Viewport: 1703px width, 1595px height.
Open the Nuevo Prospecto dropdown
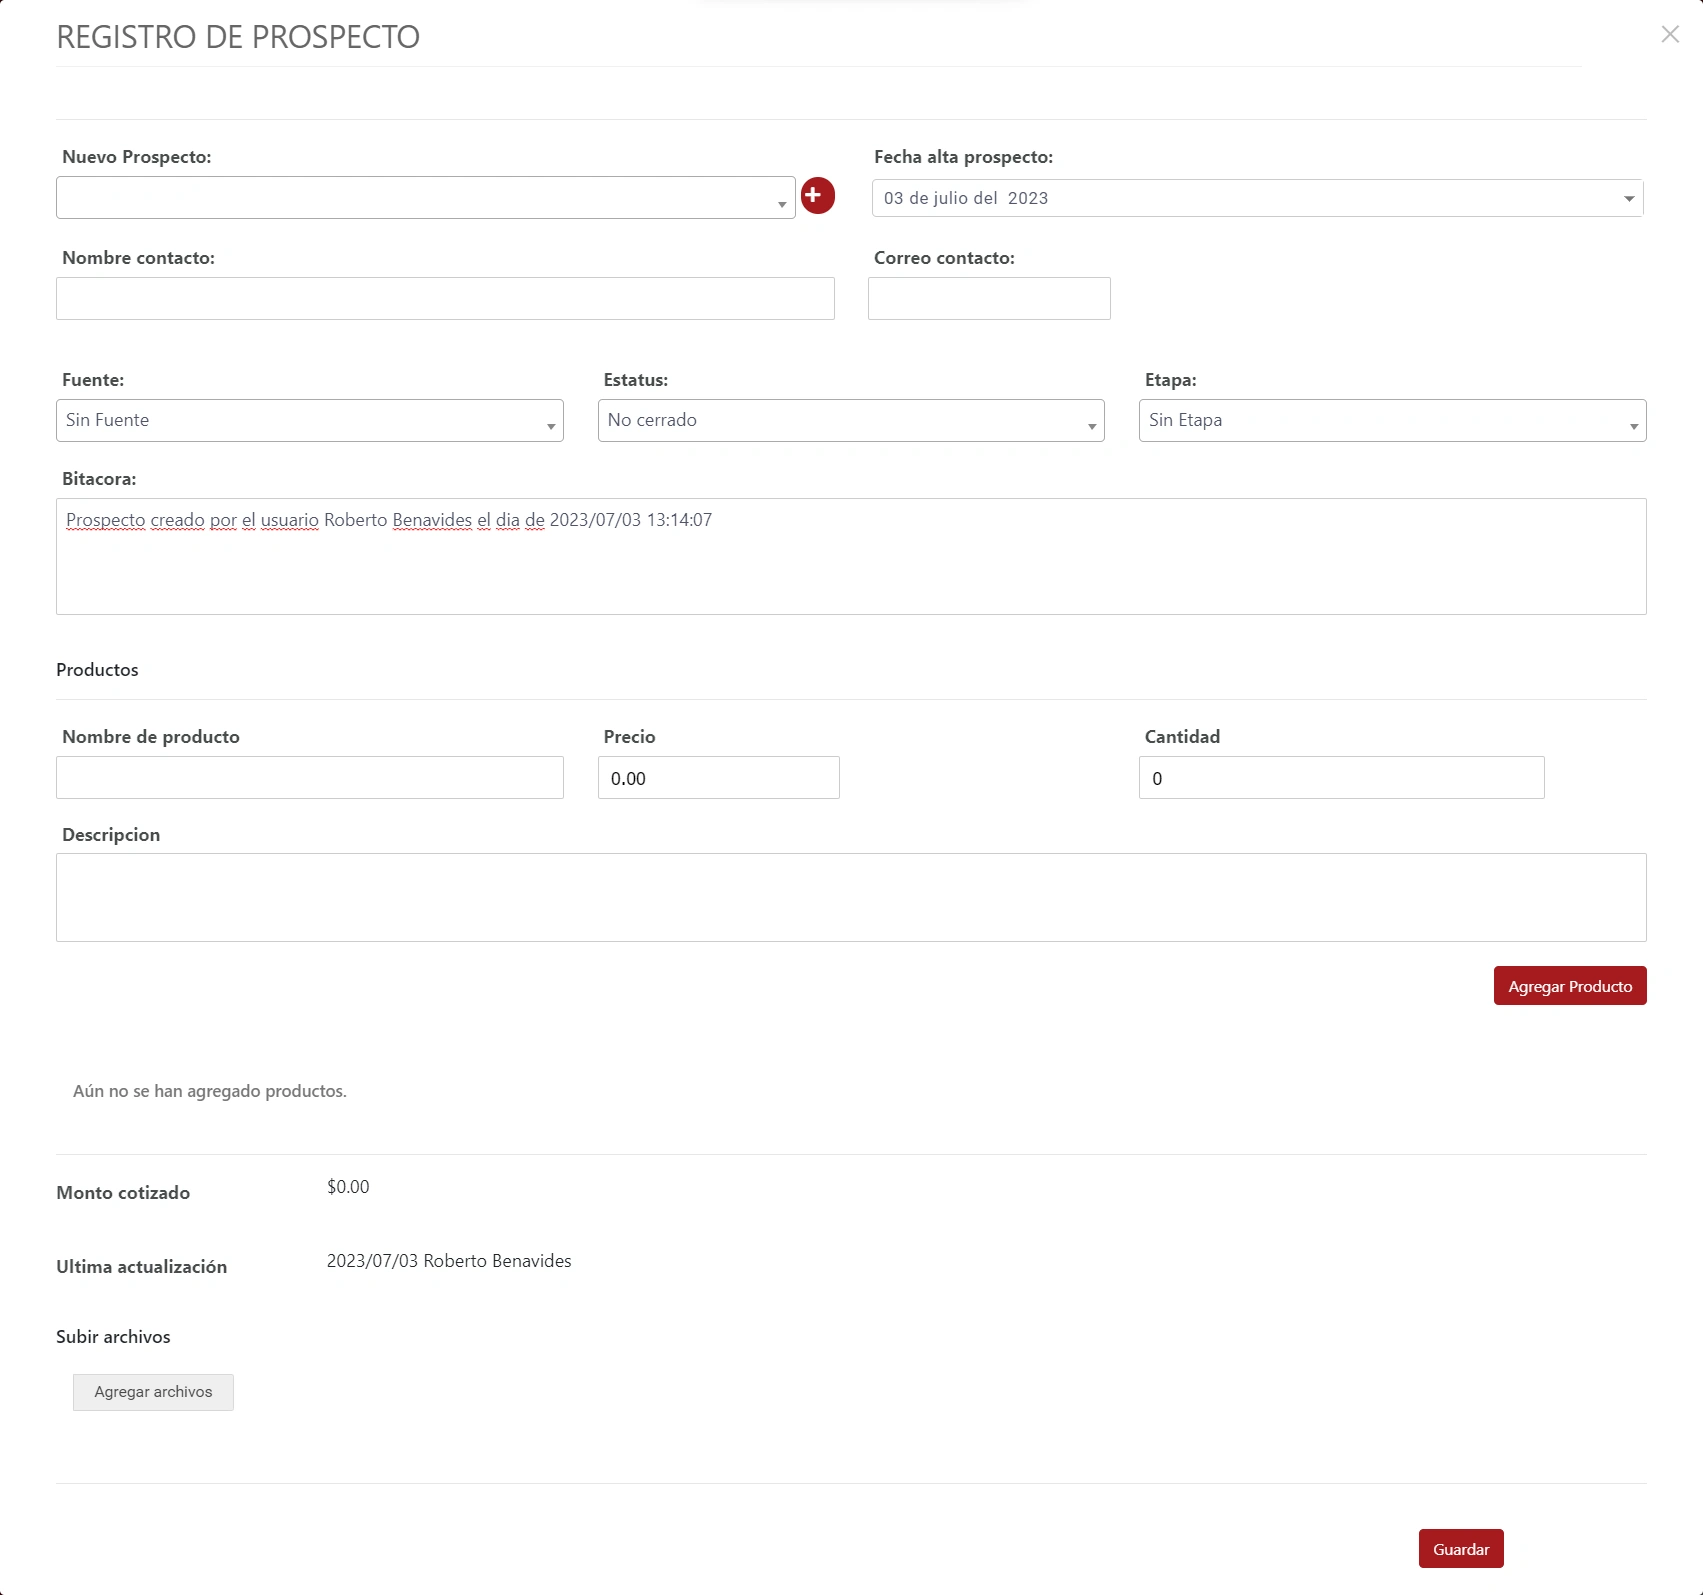(425, 198)
